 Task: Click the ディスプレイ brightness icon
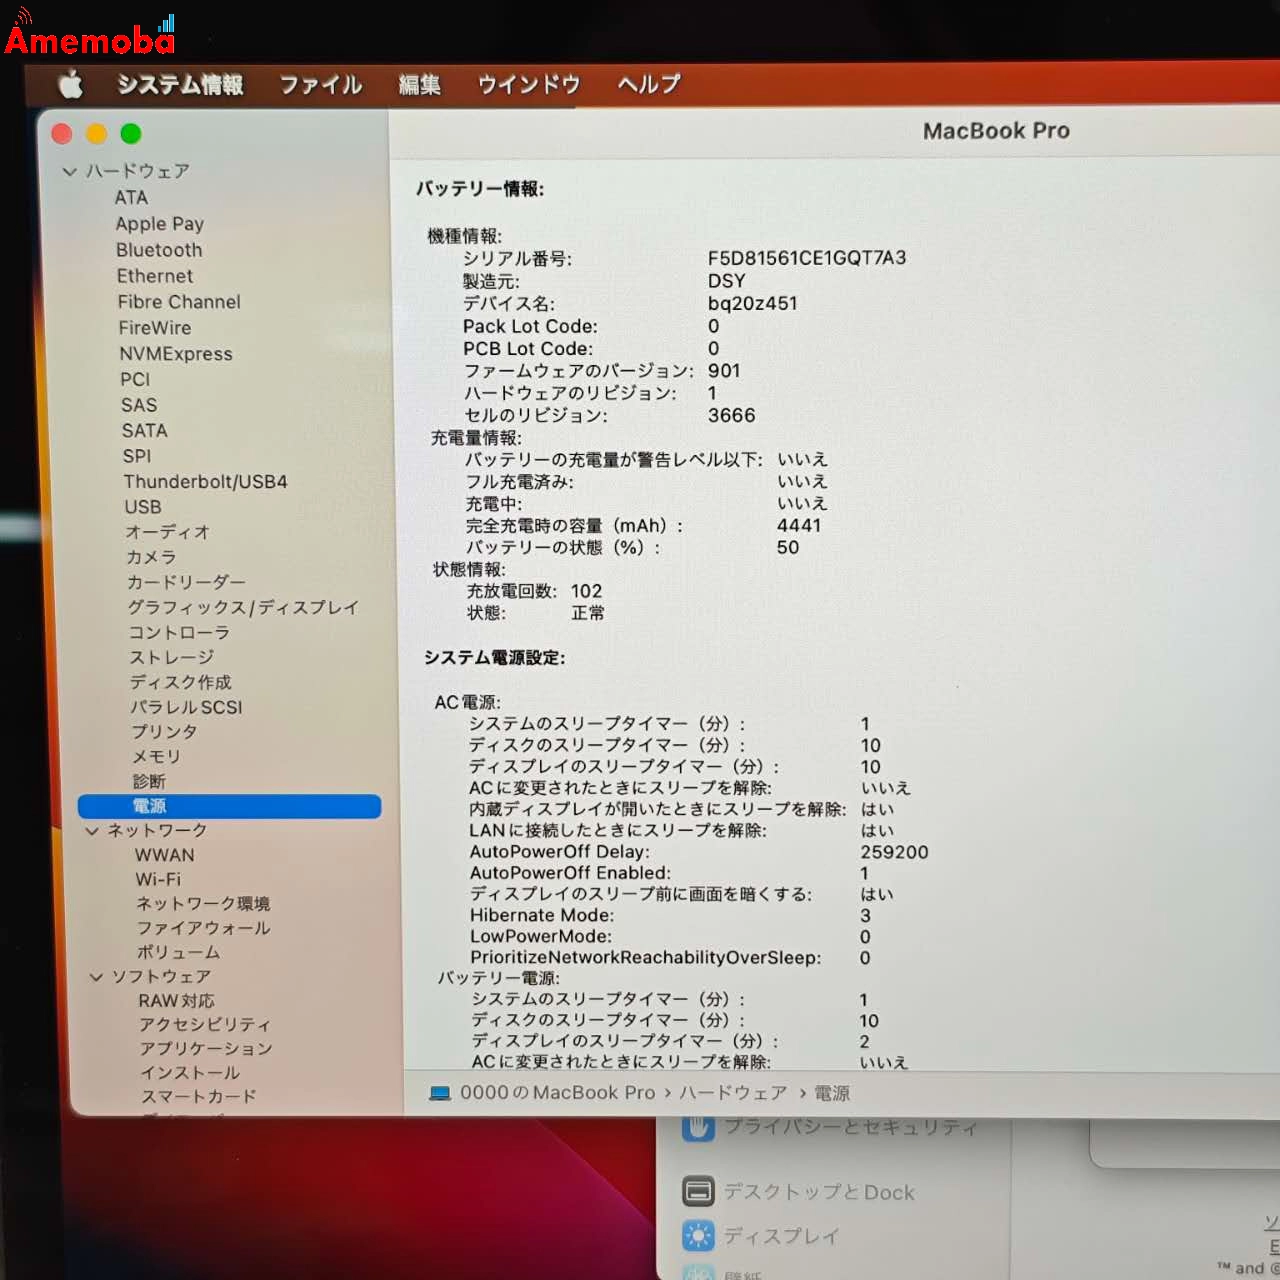pyautogui.click(x=697, y=1236)
